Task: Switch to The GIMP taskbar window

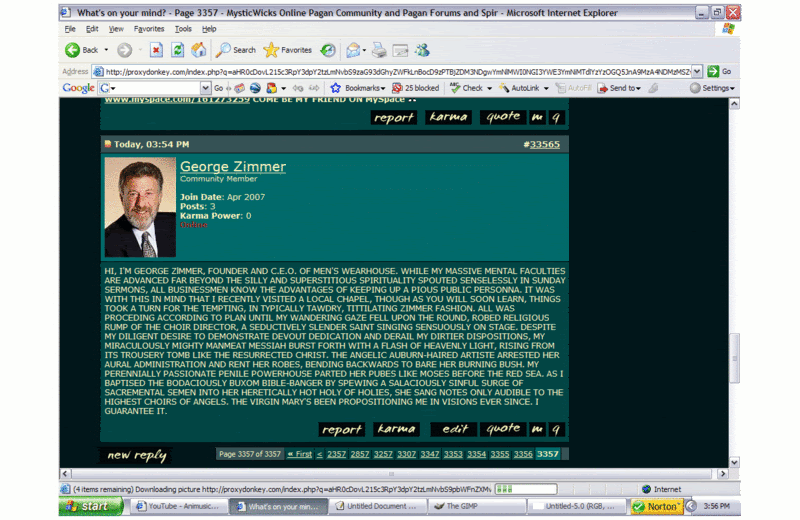Action: (478, 506)
